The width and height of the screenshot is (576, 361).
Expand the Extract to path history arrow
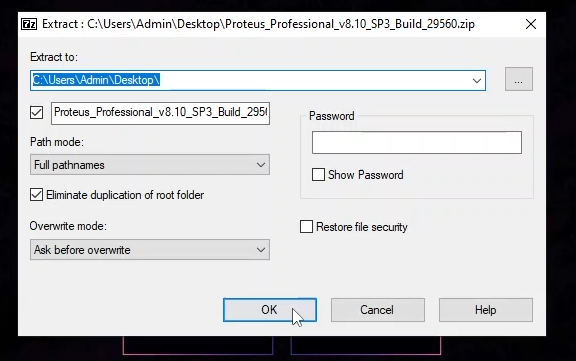click(x=476, y=80)
